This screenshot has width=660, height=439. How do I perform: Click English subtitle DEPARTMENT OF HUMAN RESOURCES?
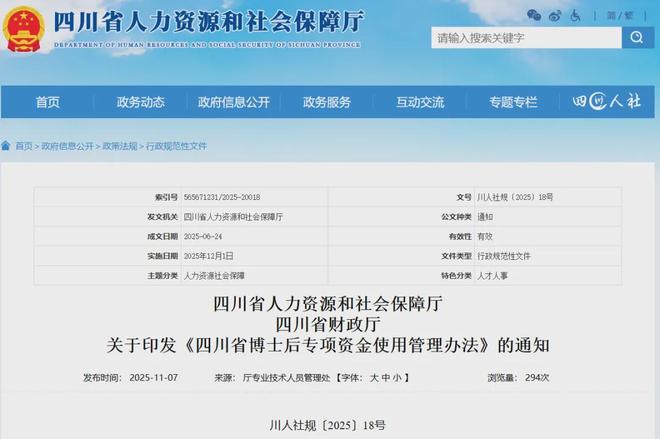click(x=121, y=44)
